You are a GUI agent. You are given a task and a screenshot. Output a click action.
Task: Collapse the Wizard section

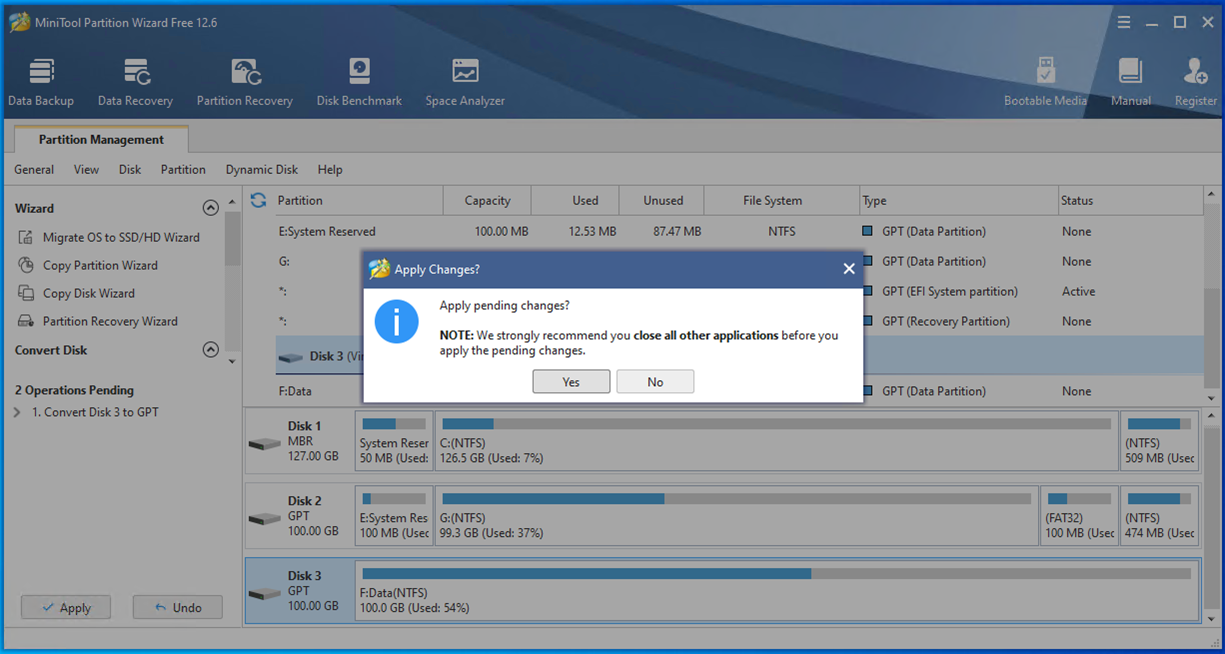coord(210,208)
